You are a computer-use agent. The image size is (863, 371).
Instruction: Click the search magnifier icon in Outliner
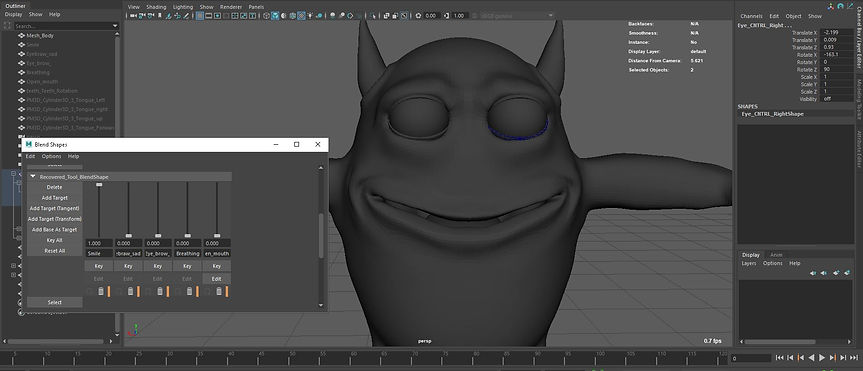pyautogui.click(x=8, y=26)
